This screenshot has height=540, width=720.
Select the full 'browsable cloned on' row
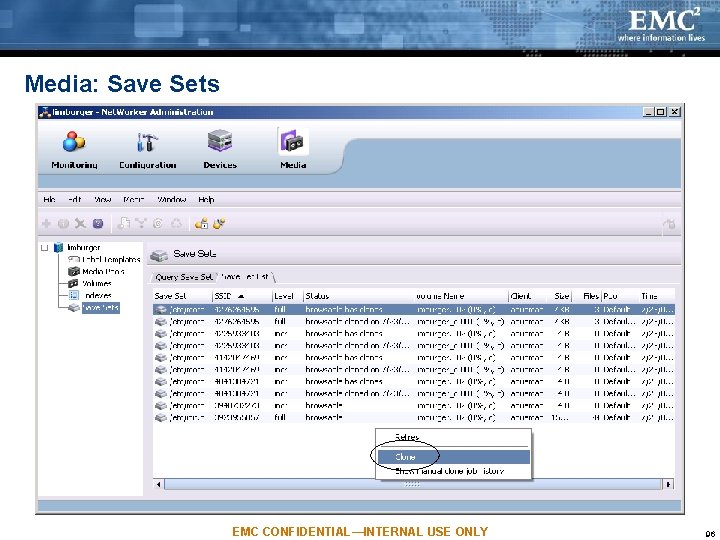tap(414, 321)
